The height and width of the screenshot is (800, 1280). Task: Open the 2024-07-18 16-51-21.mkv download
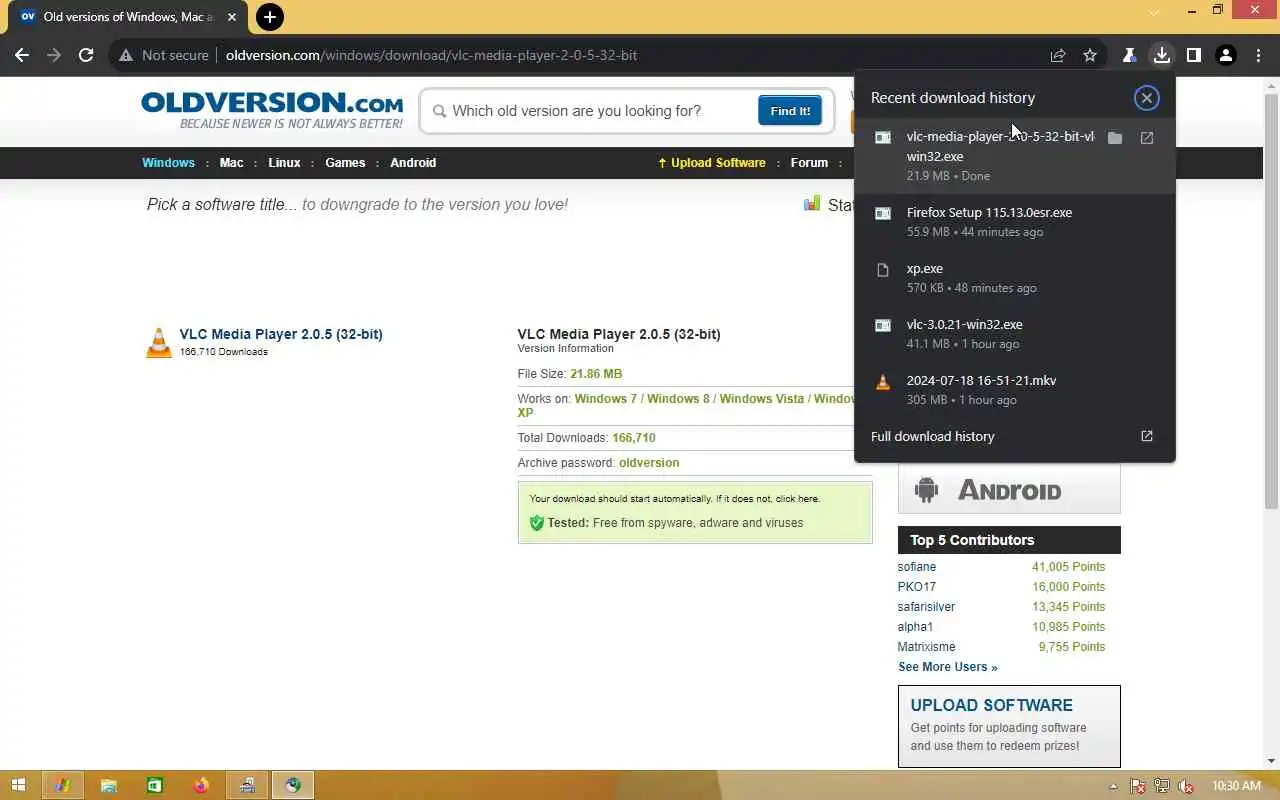pyautogui.click(x=1015, y=389)
